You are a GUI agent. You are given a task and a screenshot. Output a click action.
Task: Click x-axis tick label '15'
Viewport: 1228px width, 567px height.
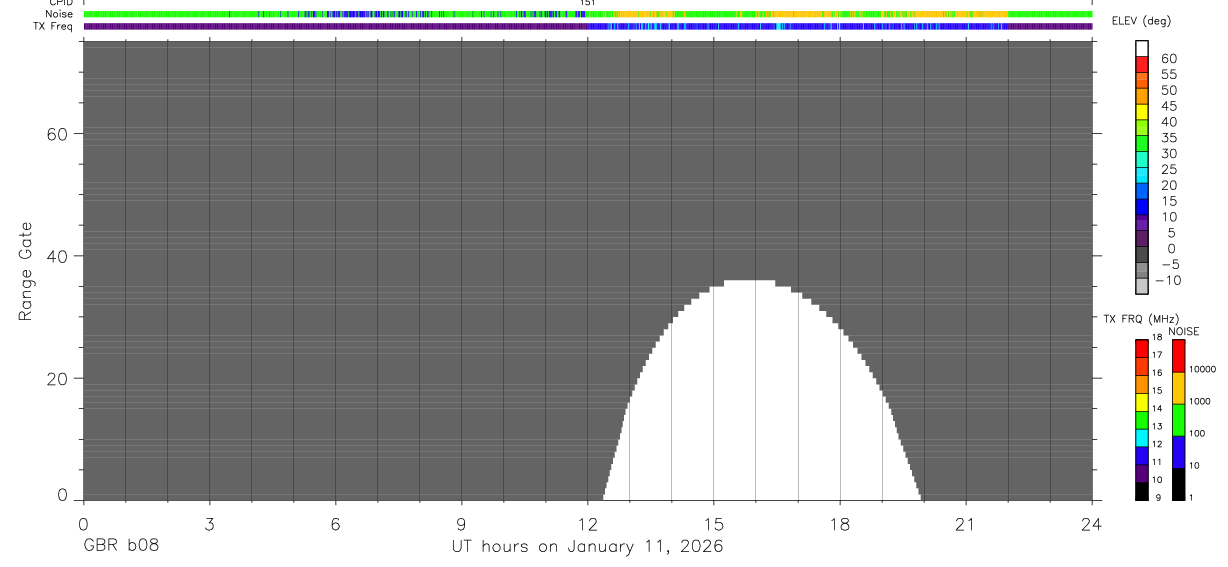click(x=713, y=524)
